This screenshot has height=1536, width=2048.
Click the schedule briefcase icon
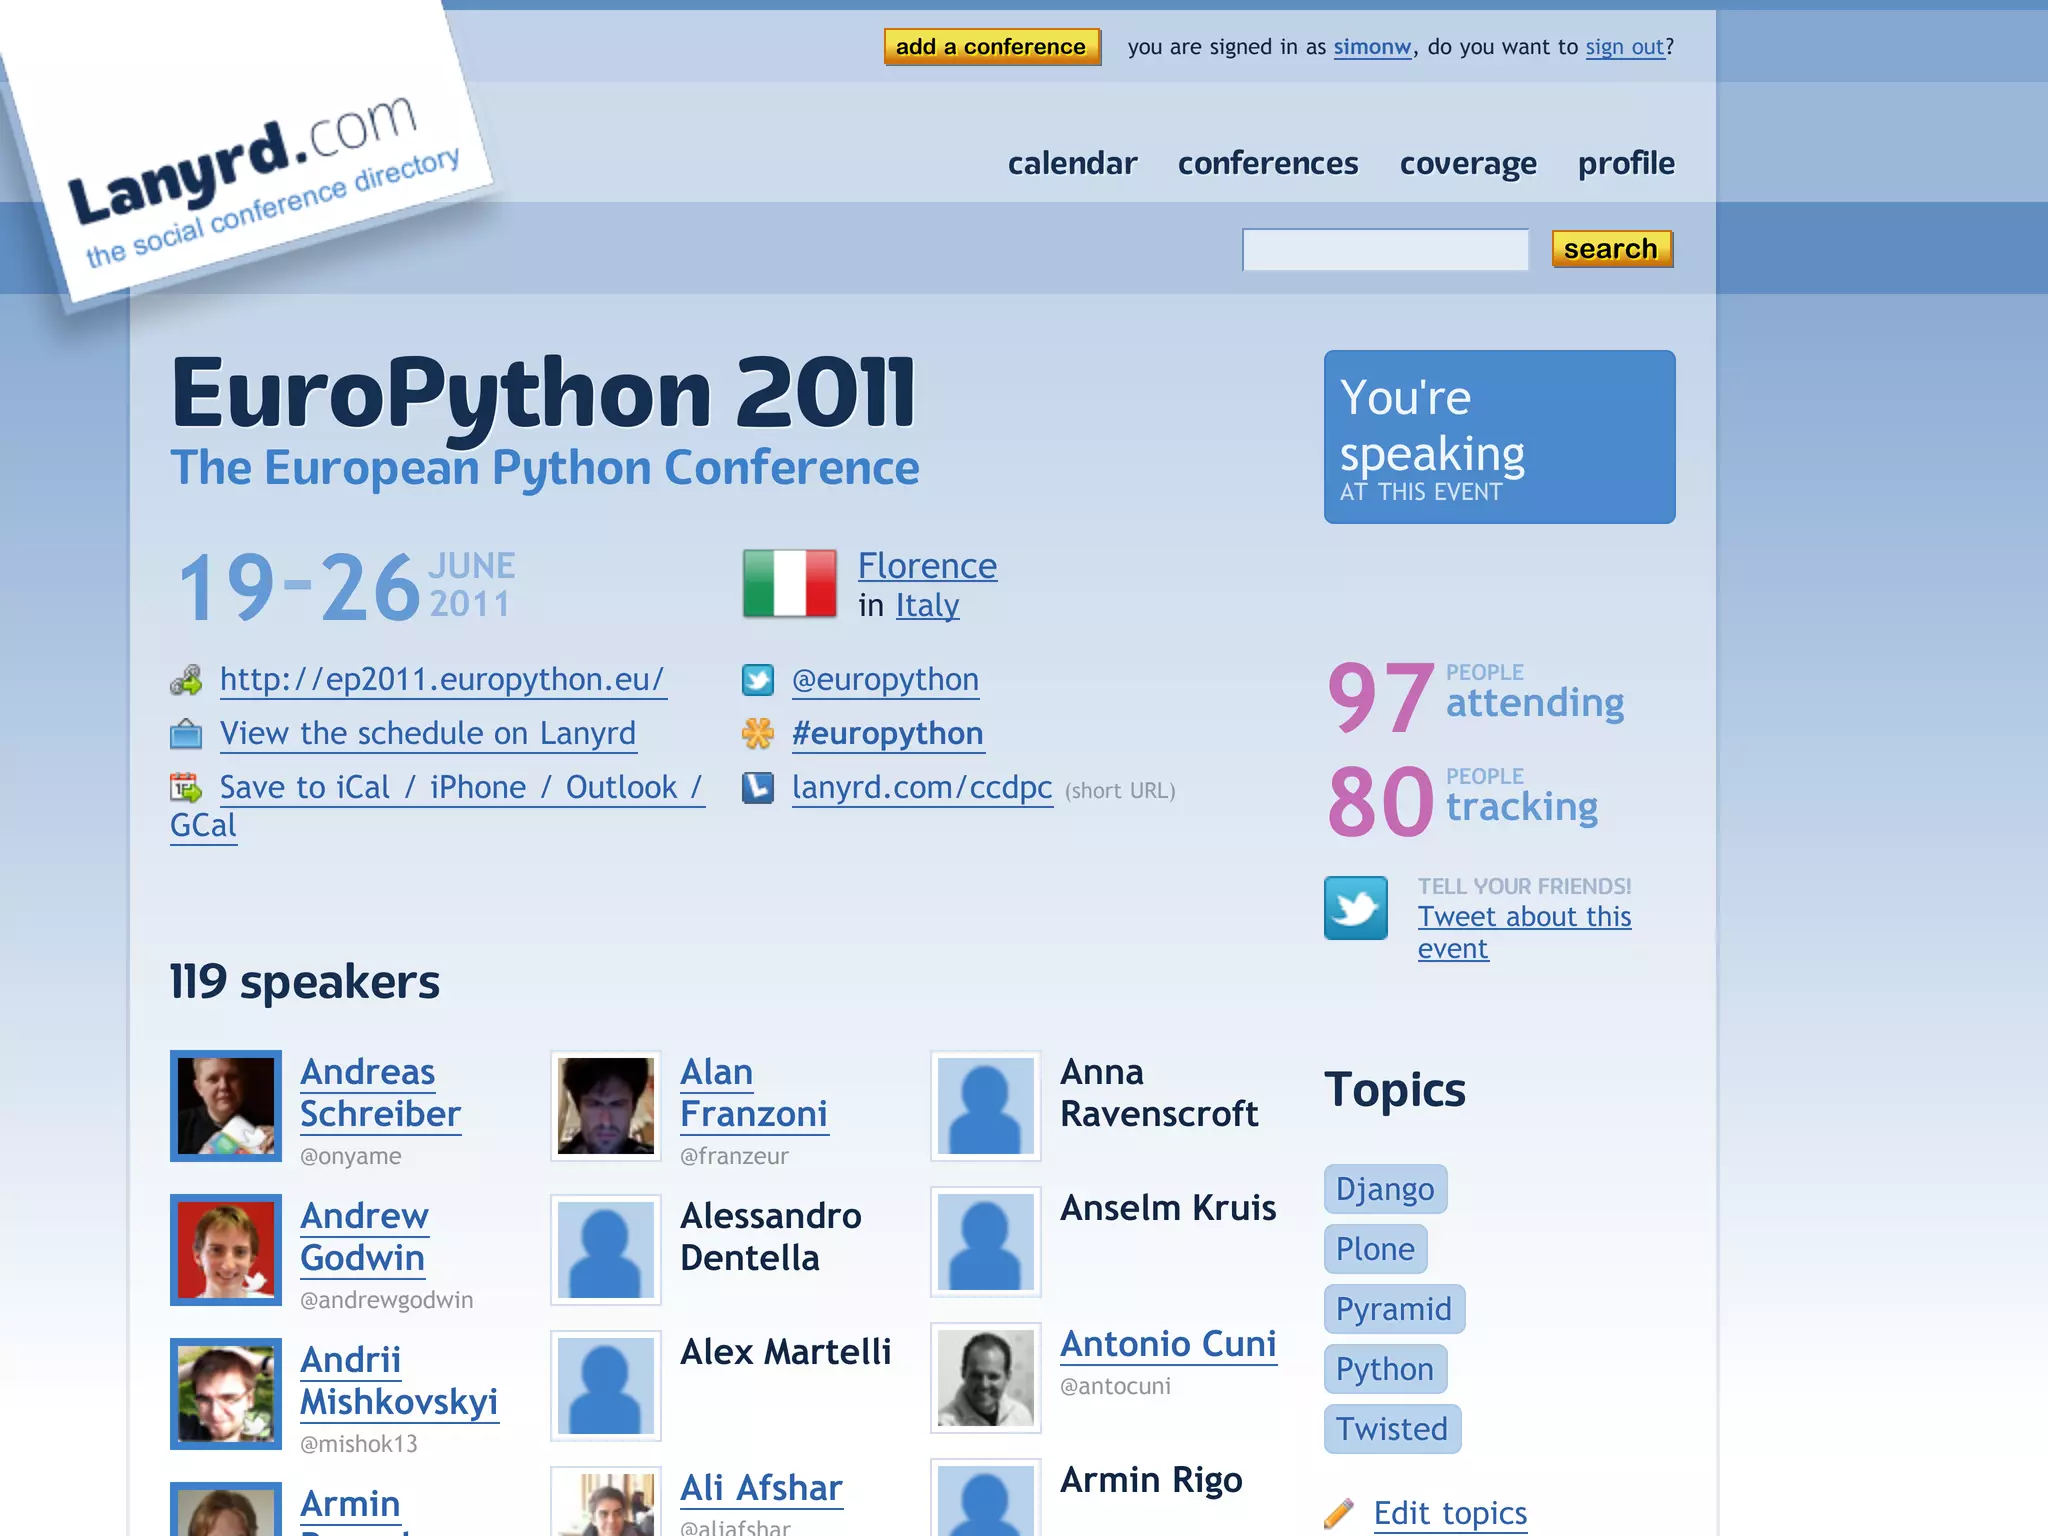pyautogui.click(x=186, y=735)
